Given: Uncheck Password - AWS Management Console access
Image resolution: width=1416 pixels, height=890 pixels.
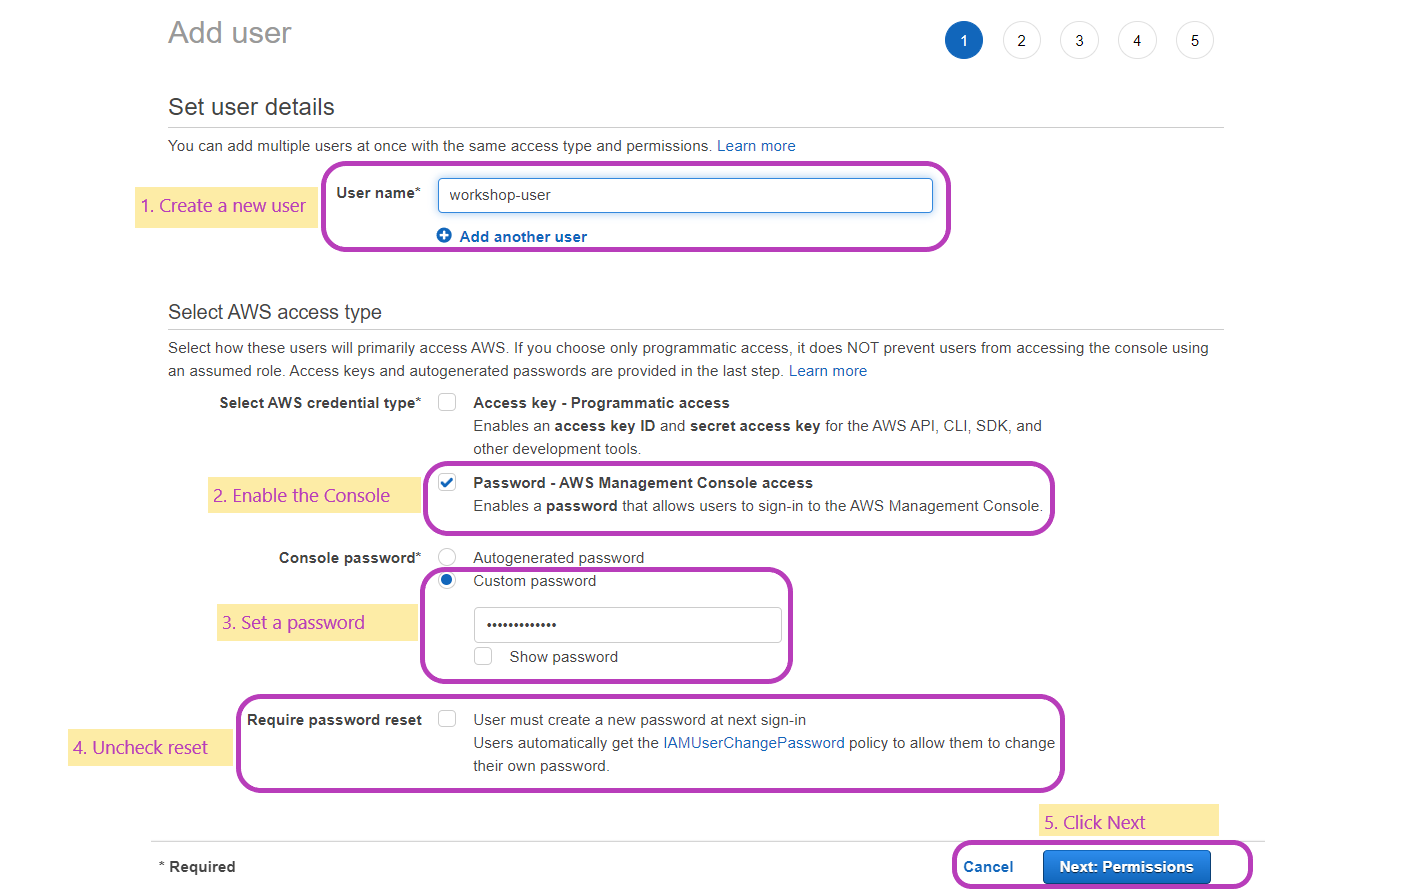Looking at the screenshot, I should (x=446, y=481).
